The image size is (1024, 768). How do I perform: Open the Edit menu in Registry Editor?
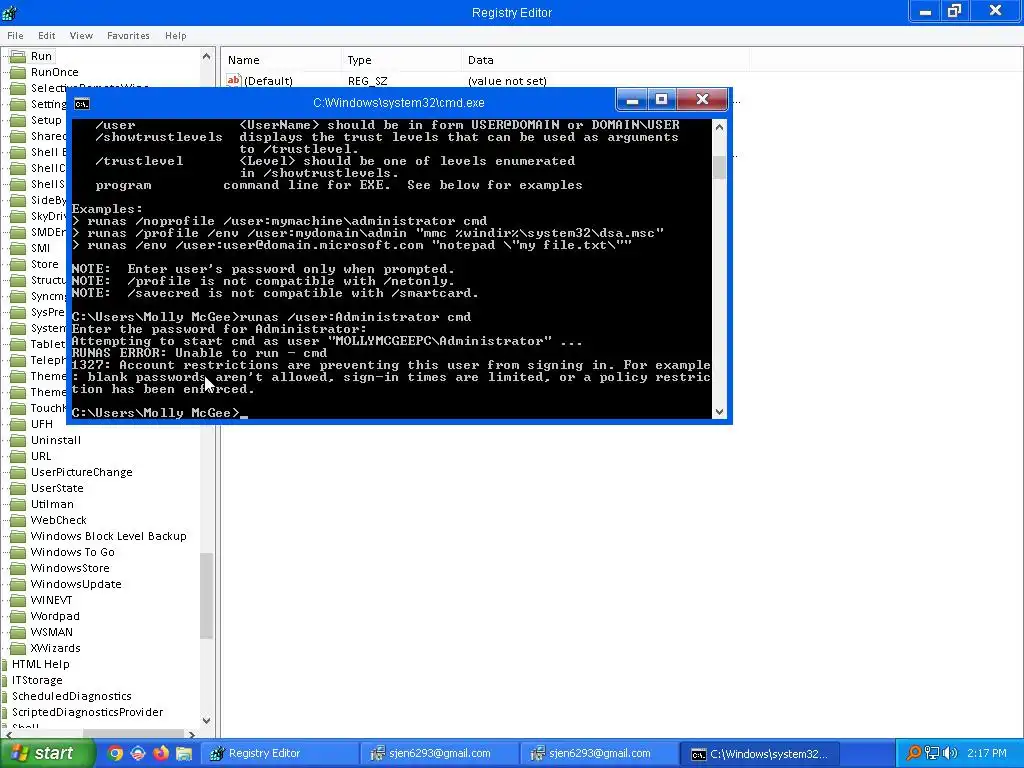tap(46, 35)
